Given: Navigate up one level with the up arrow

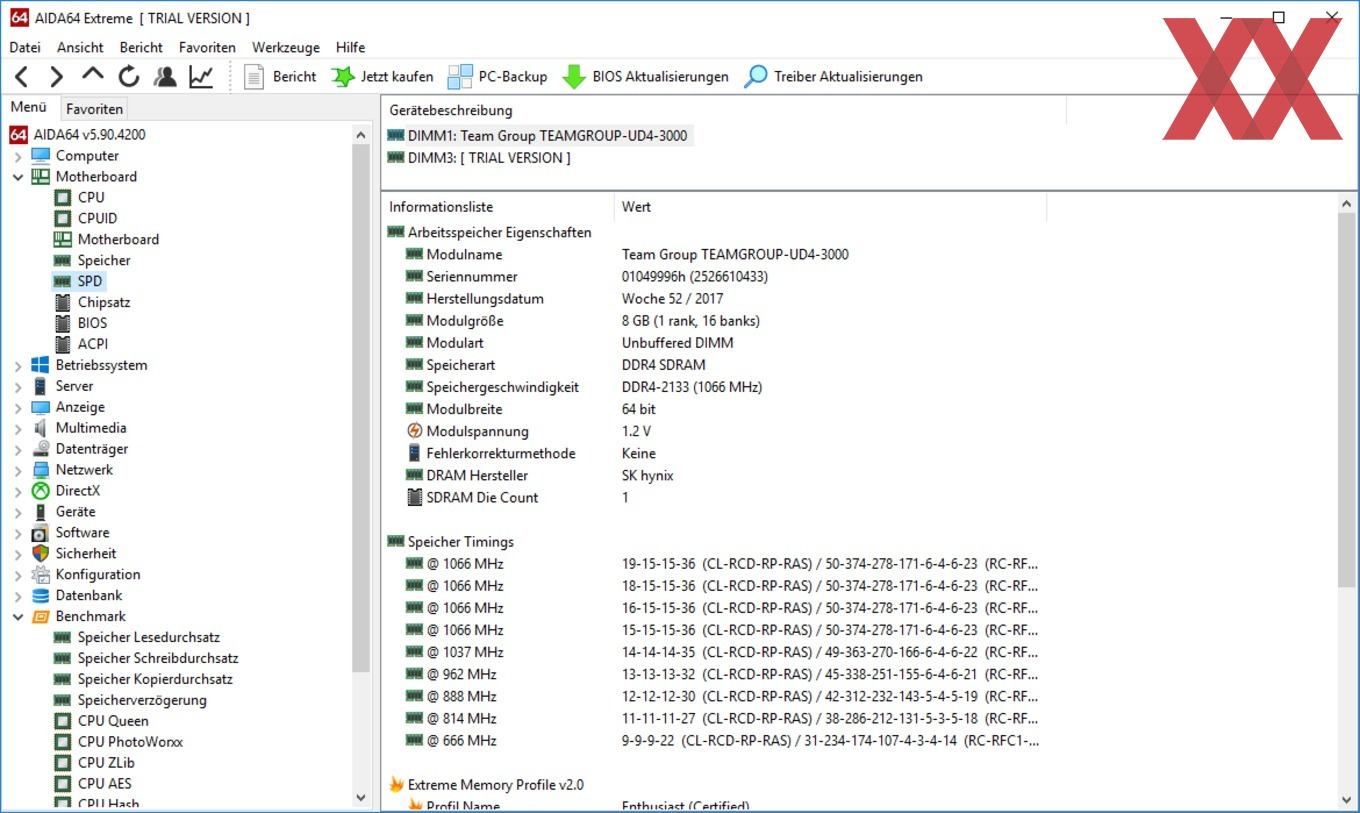Looking at the screenshot, I should coord(93,75).
